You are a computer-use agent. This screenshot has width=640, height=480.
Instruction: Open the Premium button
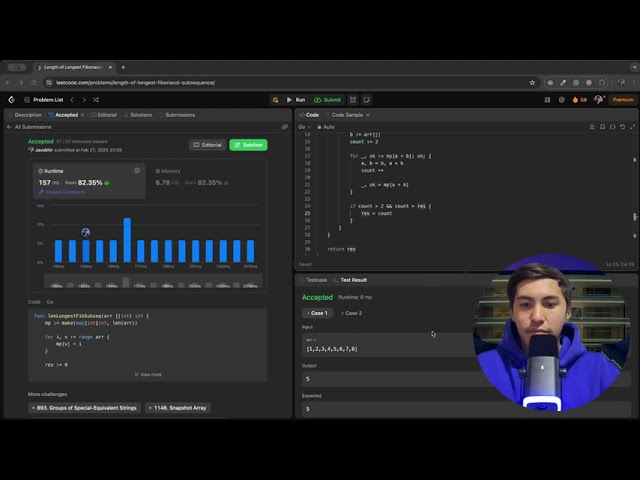coord(623,100)
